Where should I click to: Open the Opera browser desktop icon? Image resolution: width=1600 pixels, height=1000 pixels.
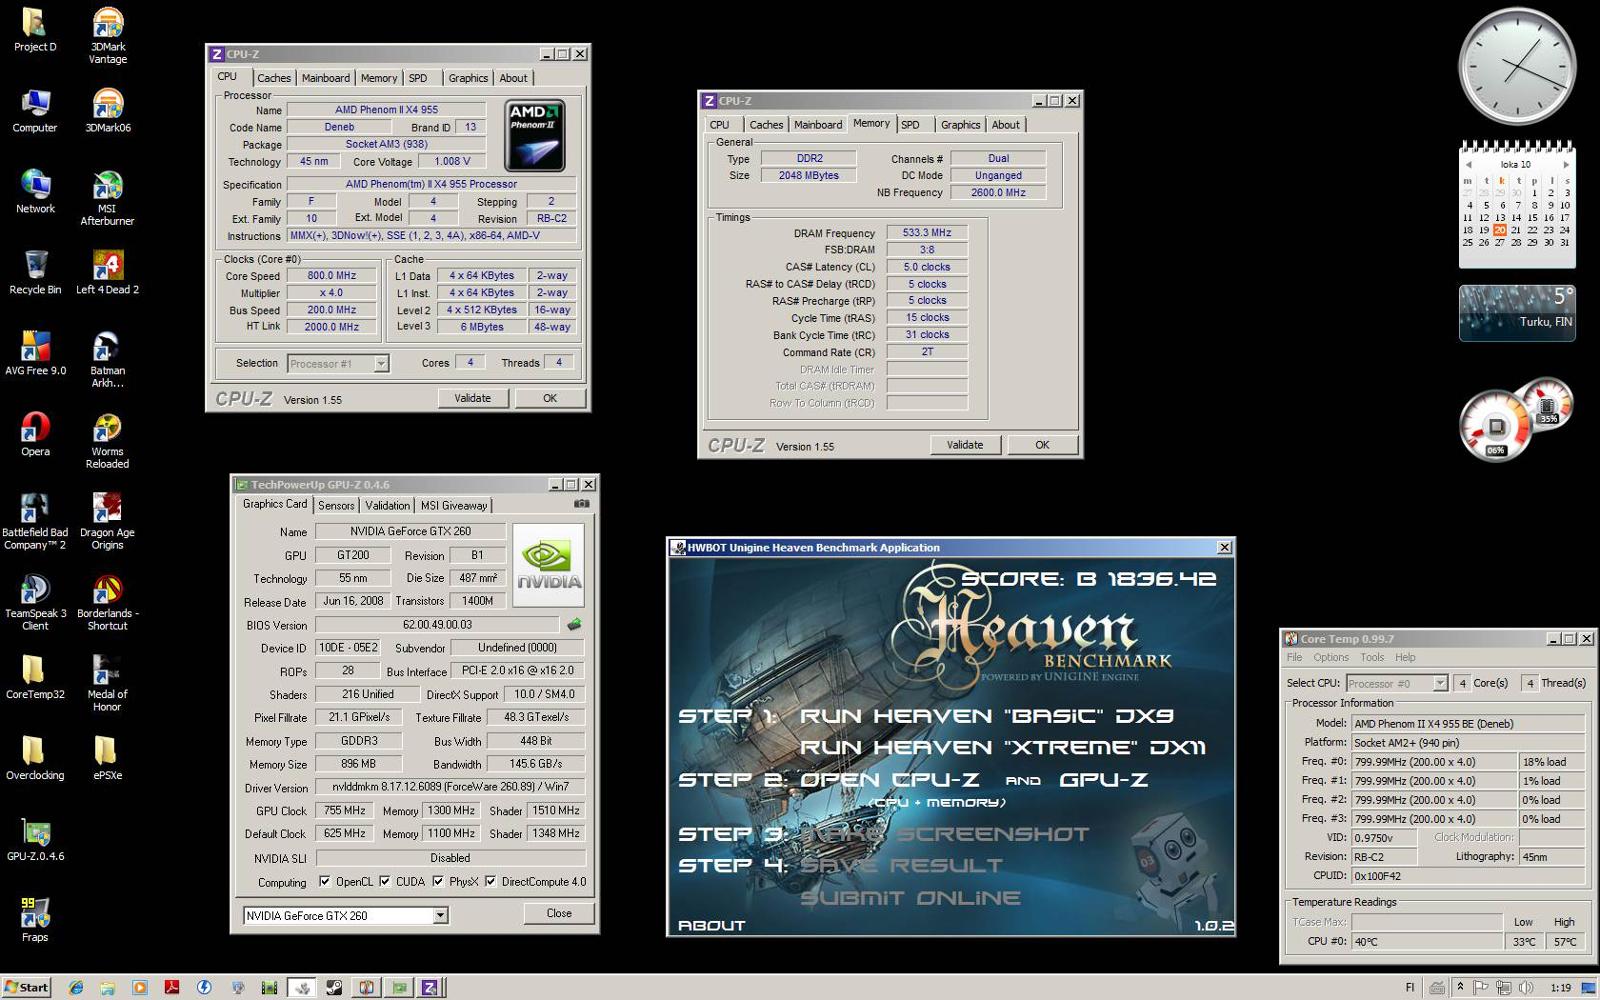pyautogui.click(x=35, y=434)
